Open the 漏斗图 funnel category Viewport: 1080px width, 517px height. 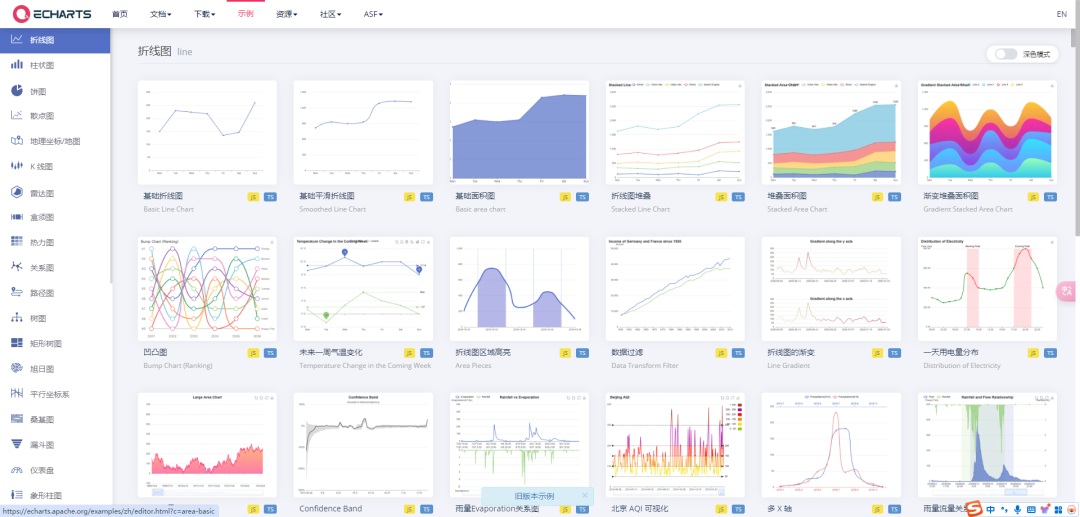(x=55, y=445)
